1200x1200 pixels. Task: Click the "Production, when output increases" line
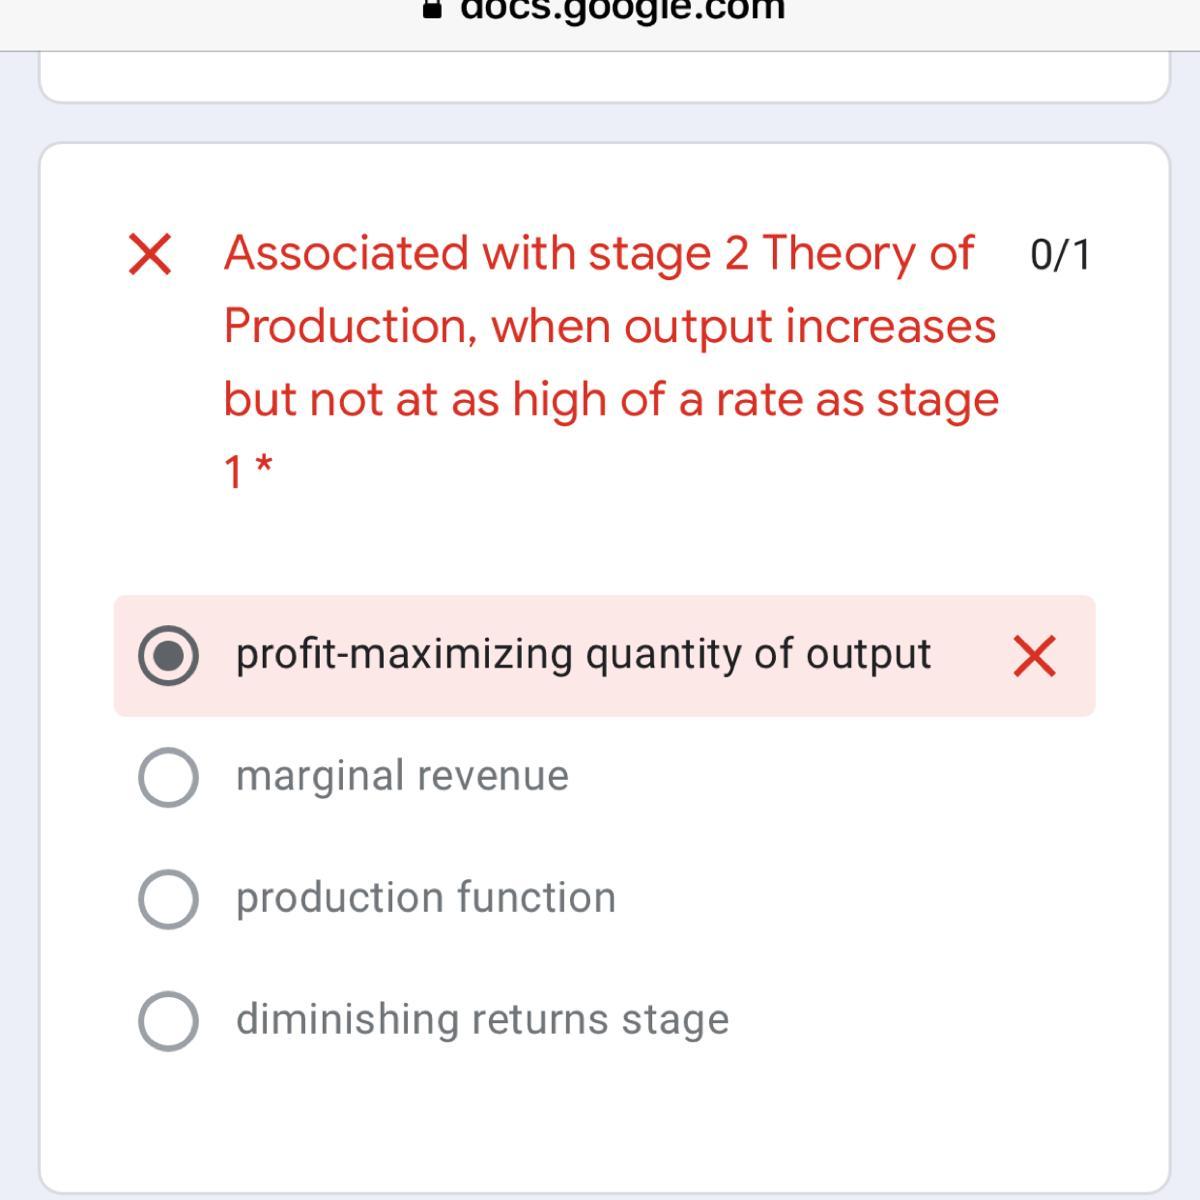pos(609,326)
